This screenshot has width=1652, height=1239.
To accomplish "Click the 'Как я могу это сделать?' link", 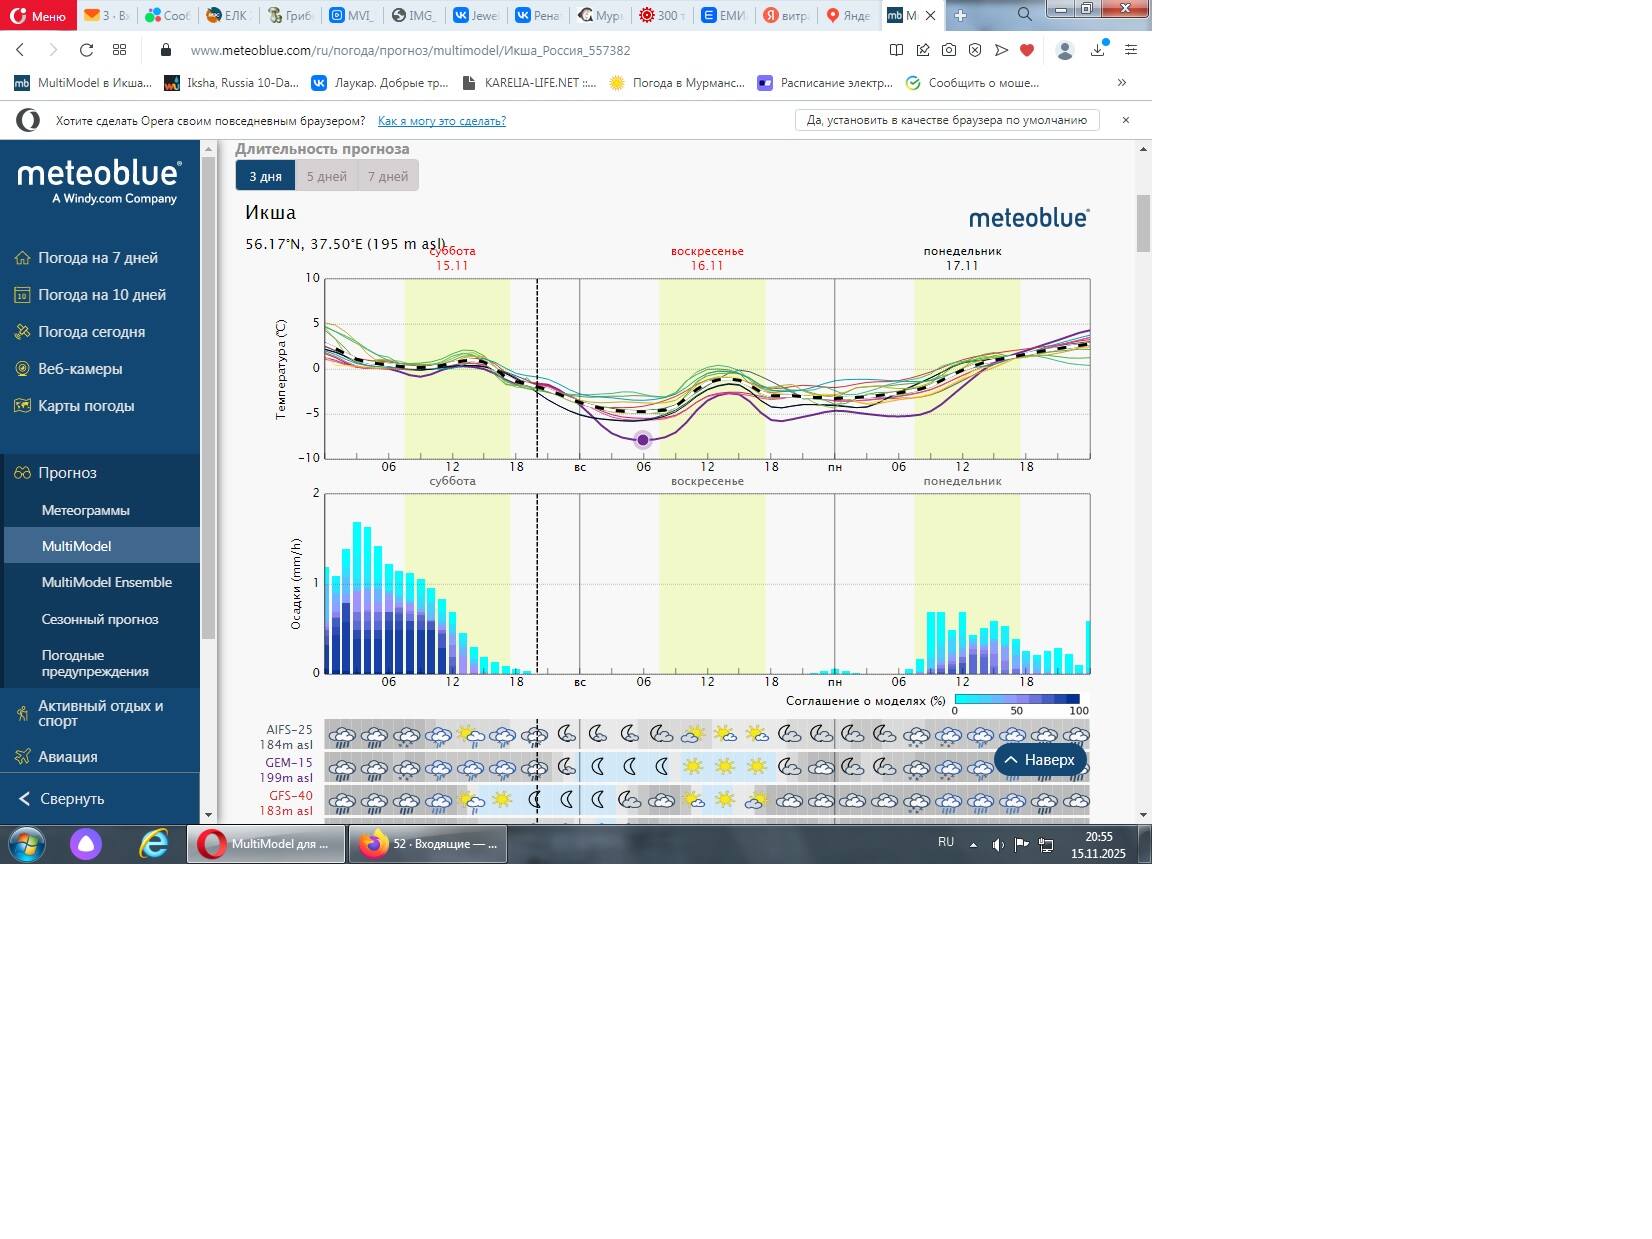I will pyautogui.click(x=441, y=121).
